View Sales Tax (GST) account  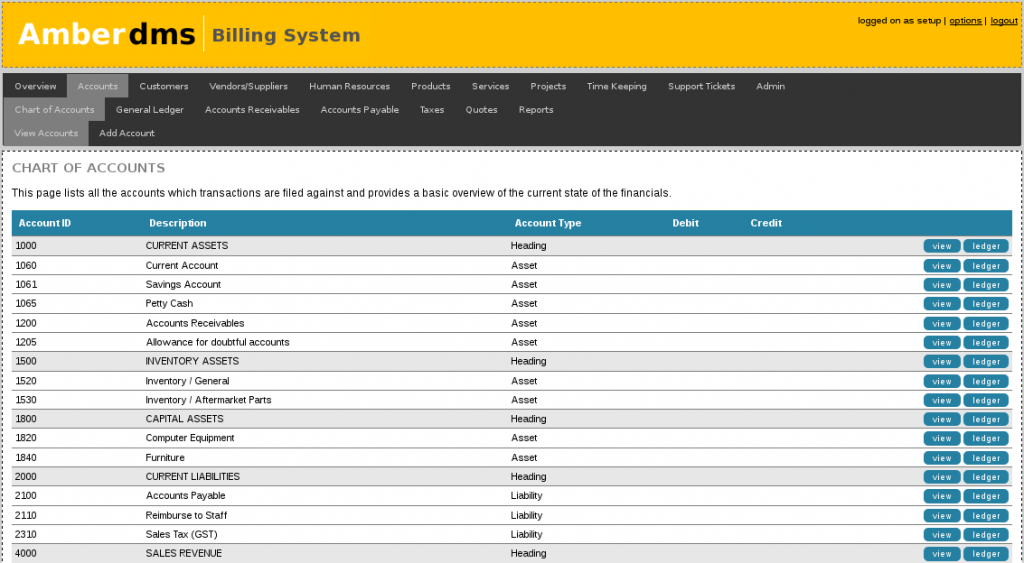click(x=942, y=534)
